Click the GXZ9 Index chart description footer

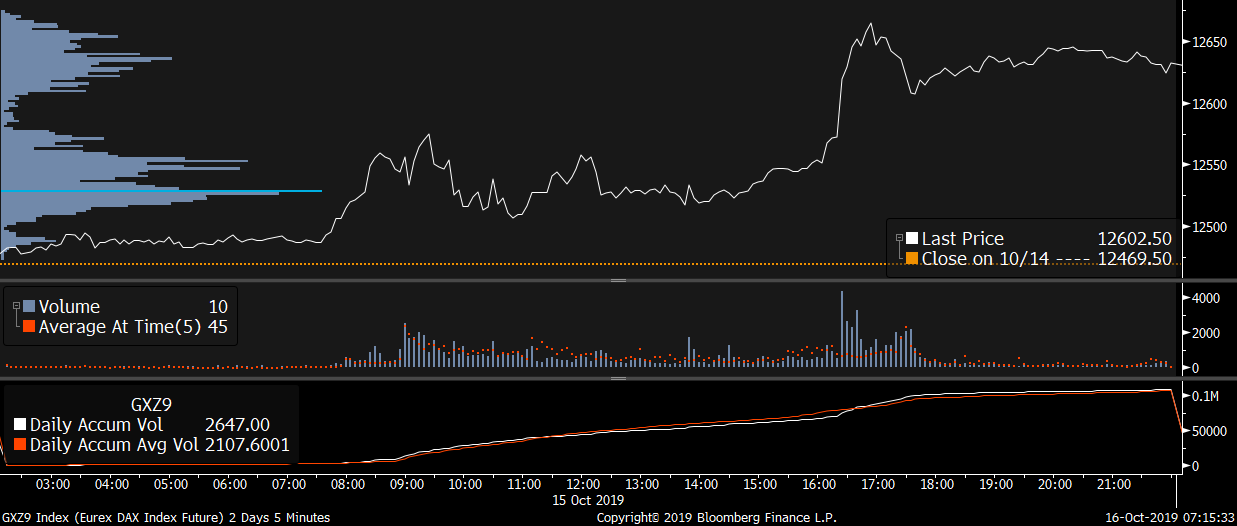[167, 518]
